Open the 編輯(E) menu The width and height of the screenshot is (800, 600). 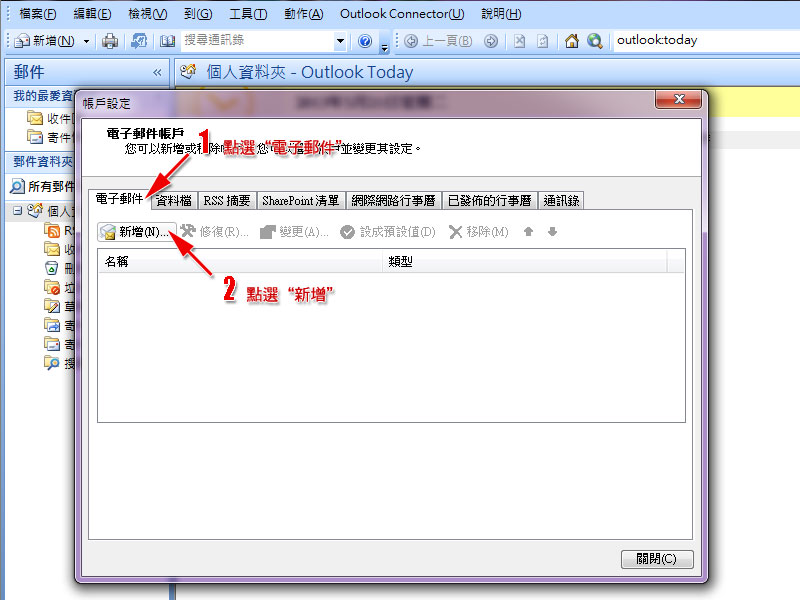92,14
